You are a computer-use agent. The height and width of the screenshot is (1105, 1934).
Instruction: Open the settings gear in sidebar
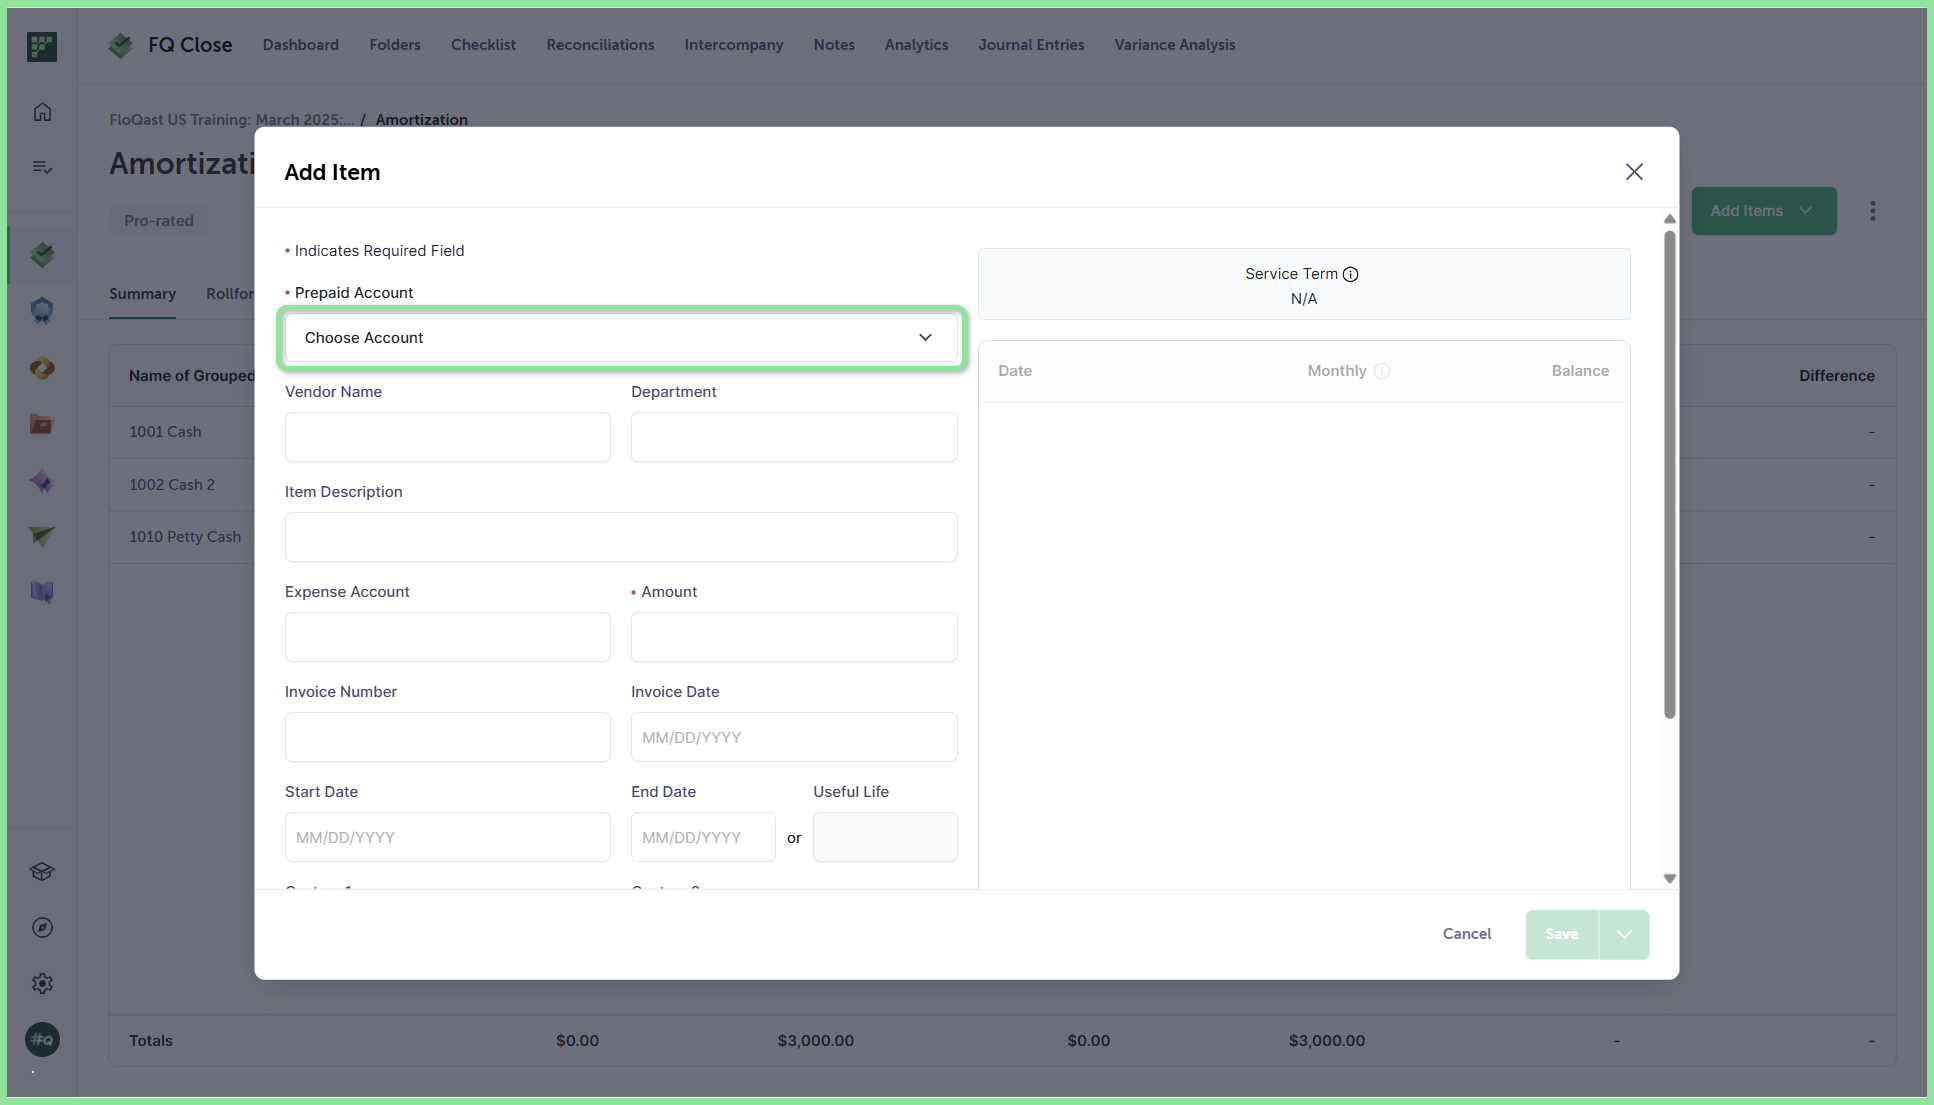pyautogui.click(x=42, y=983)
